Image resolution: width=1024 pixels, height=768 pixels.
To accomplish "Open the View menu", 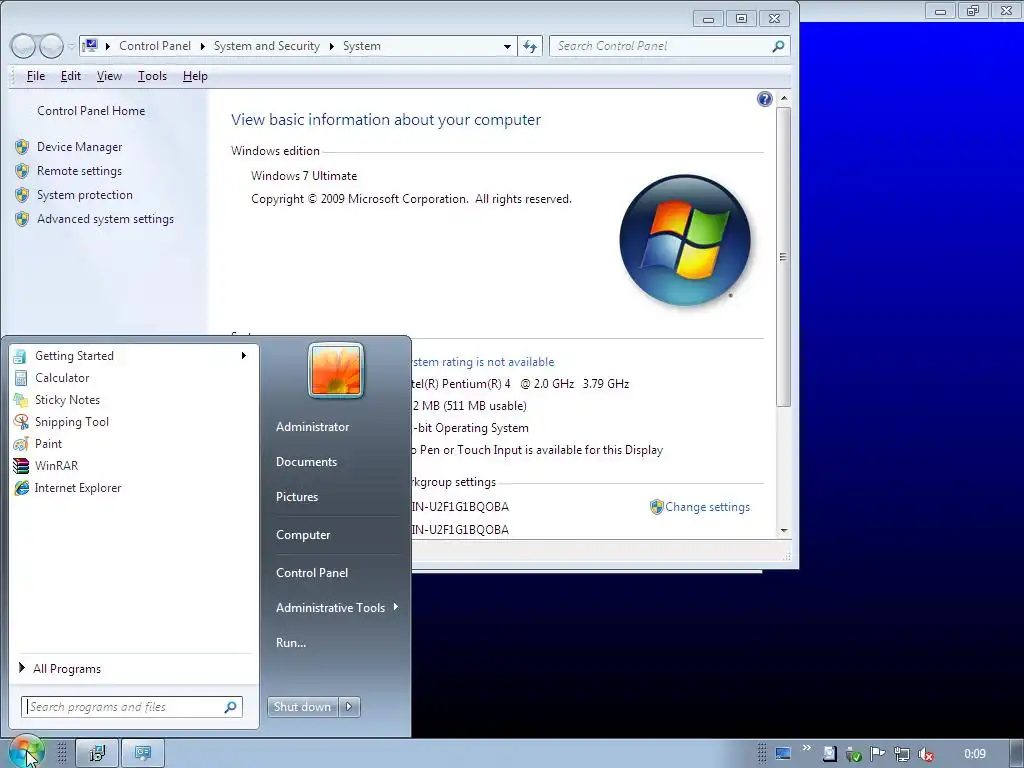I will pos(109,76).
